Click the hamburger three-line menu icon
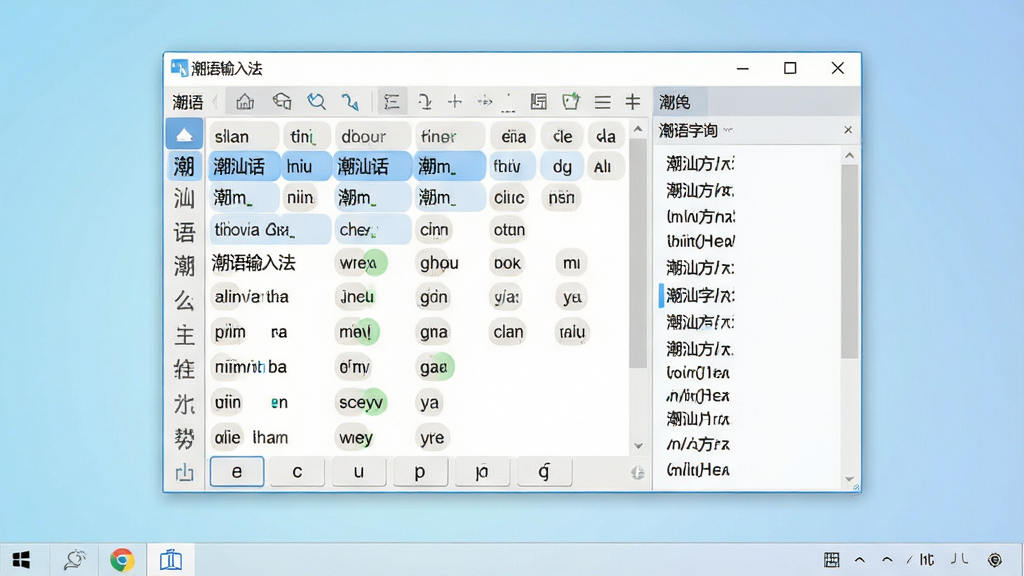The height and width of the screenshot is (576, 1024). point(602,102)
